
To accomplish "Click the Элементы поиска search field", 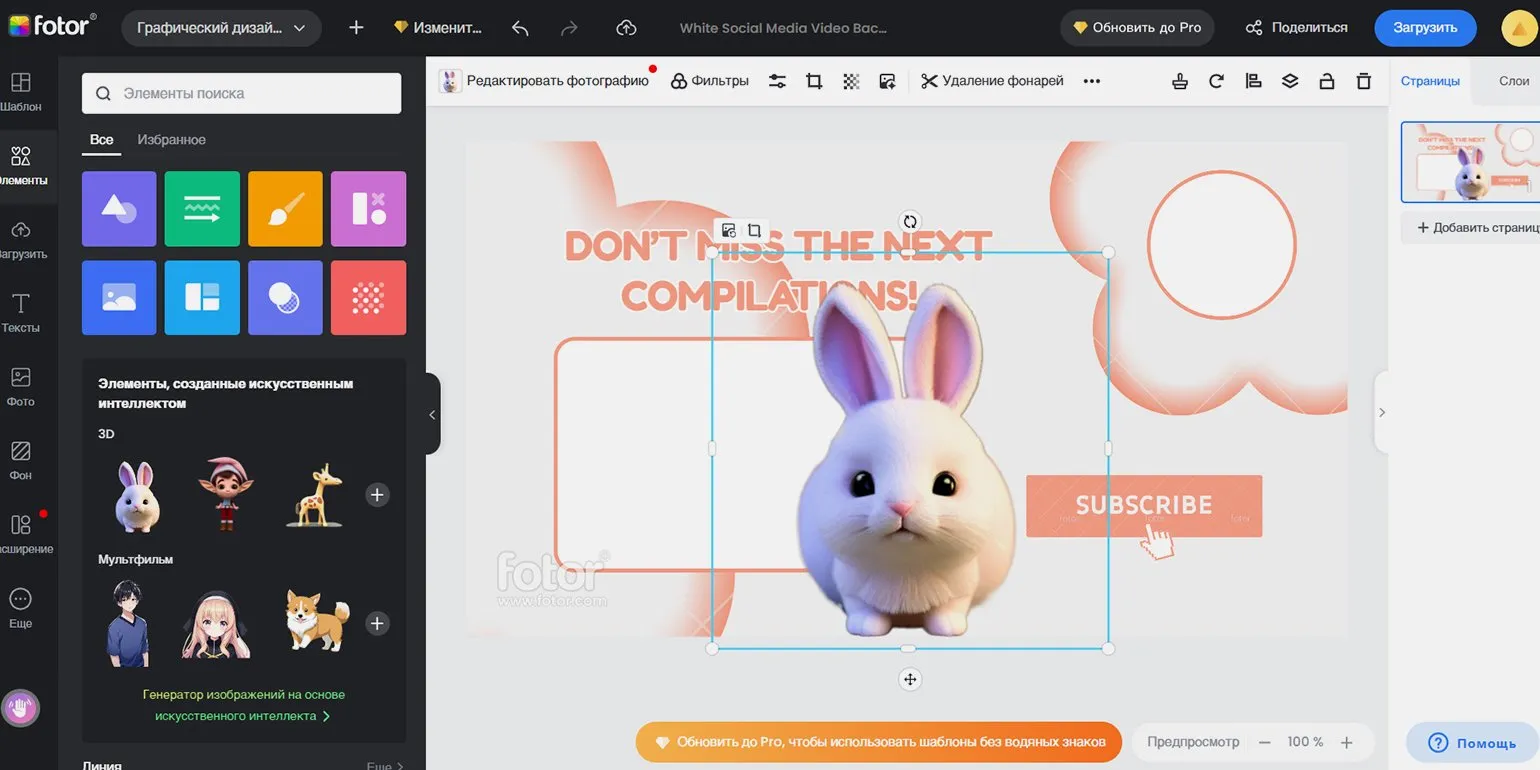I will (241, 93).
